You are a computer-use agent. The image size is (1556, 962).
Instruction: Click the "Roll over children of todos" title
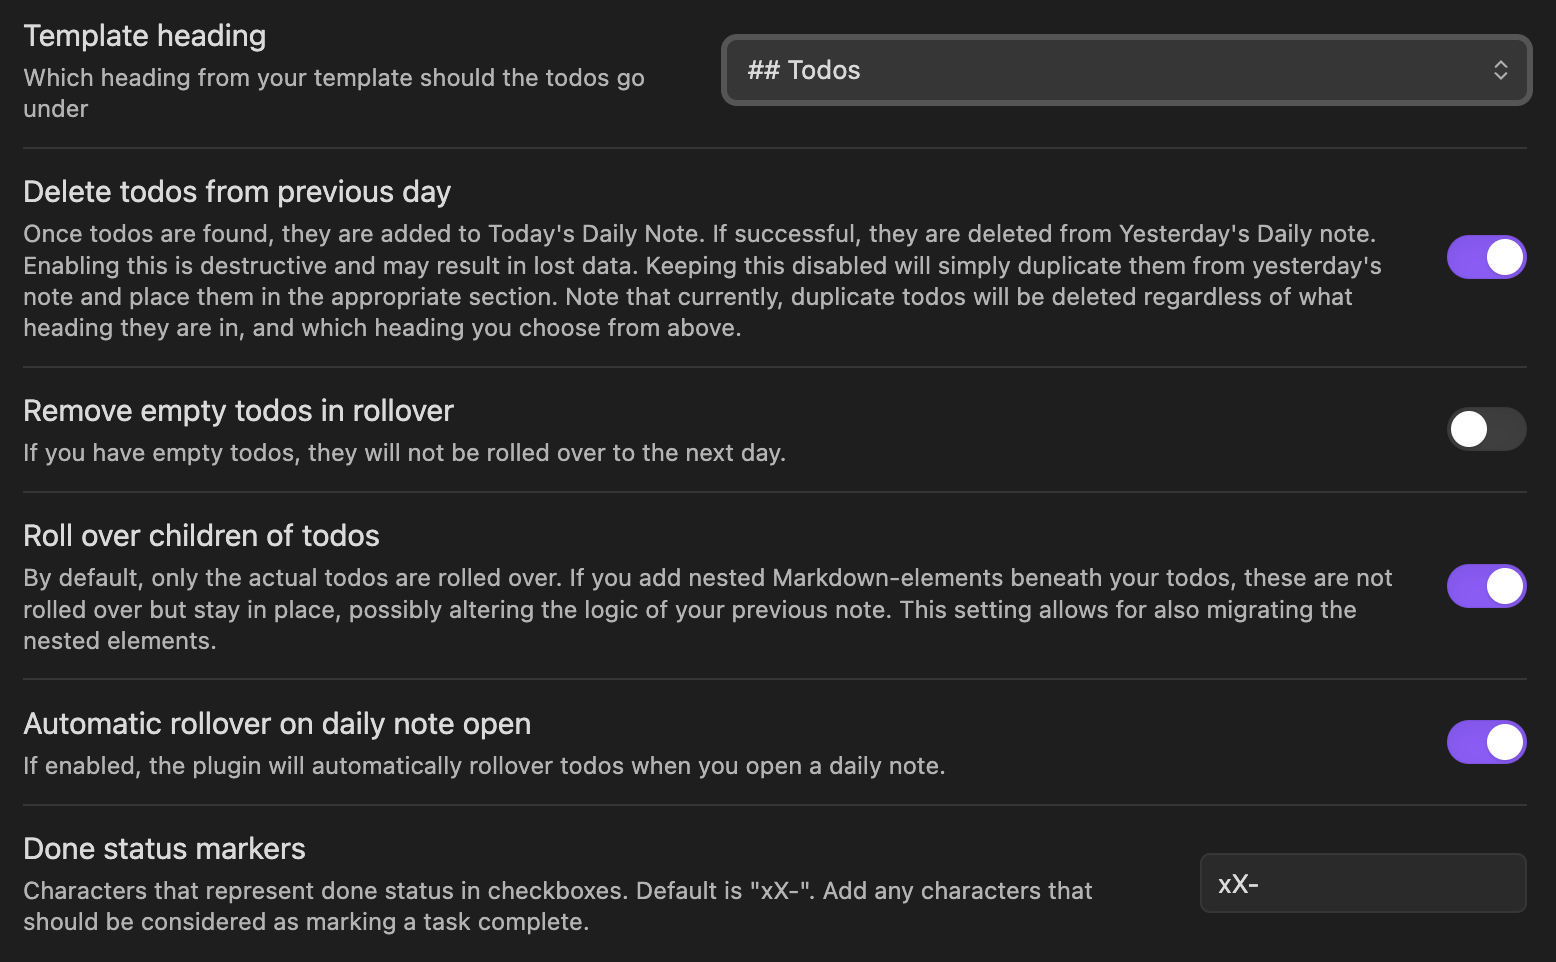coord(201,536)
